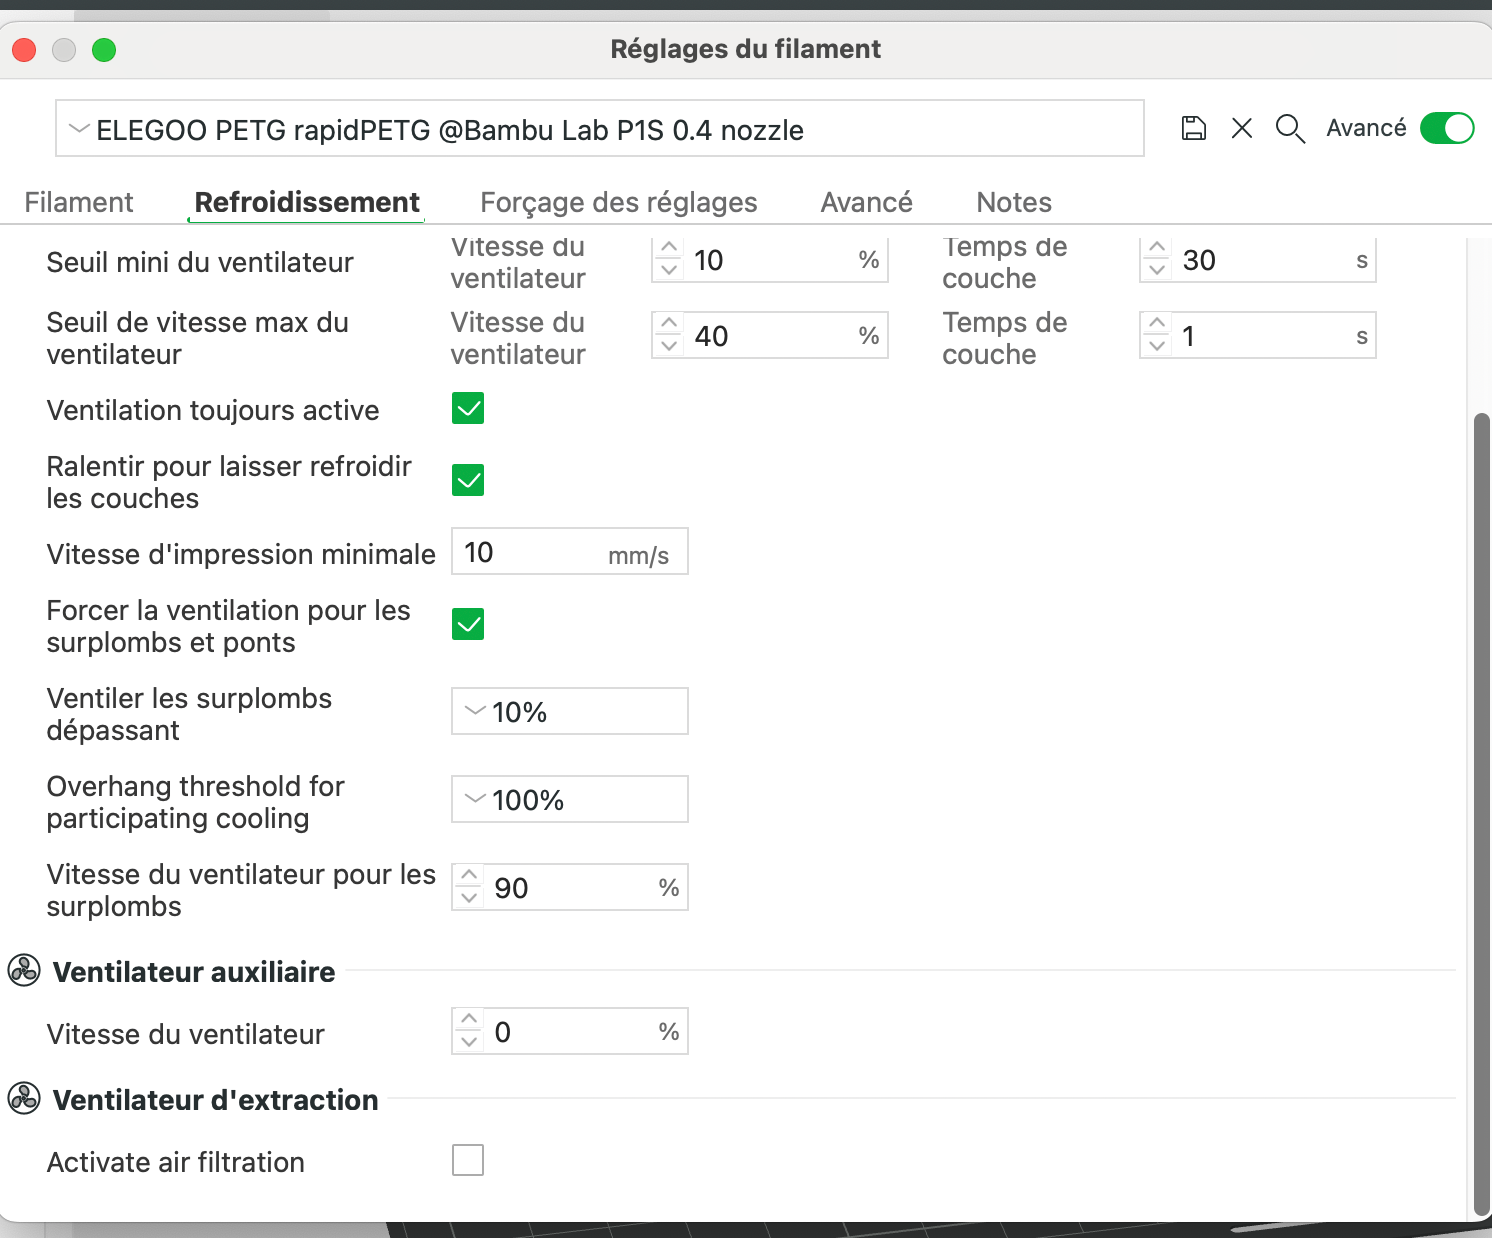1492x1238 pixels.
Task: Click the Ventilateur auxiliaire fan icon
Action: (24, 970)
